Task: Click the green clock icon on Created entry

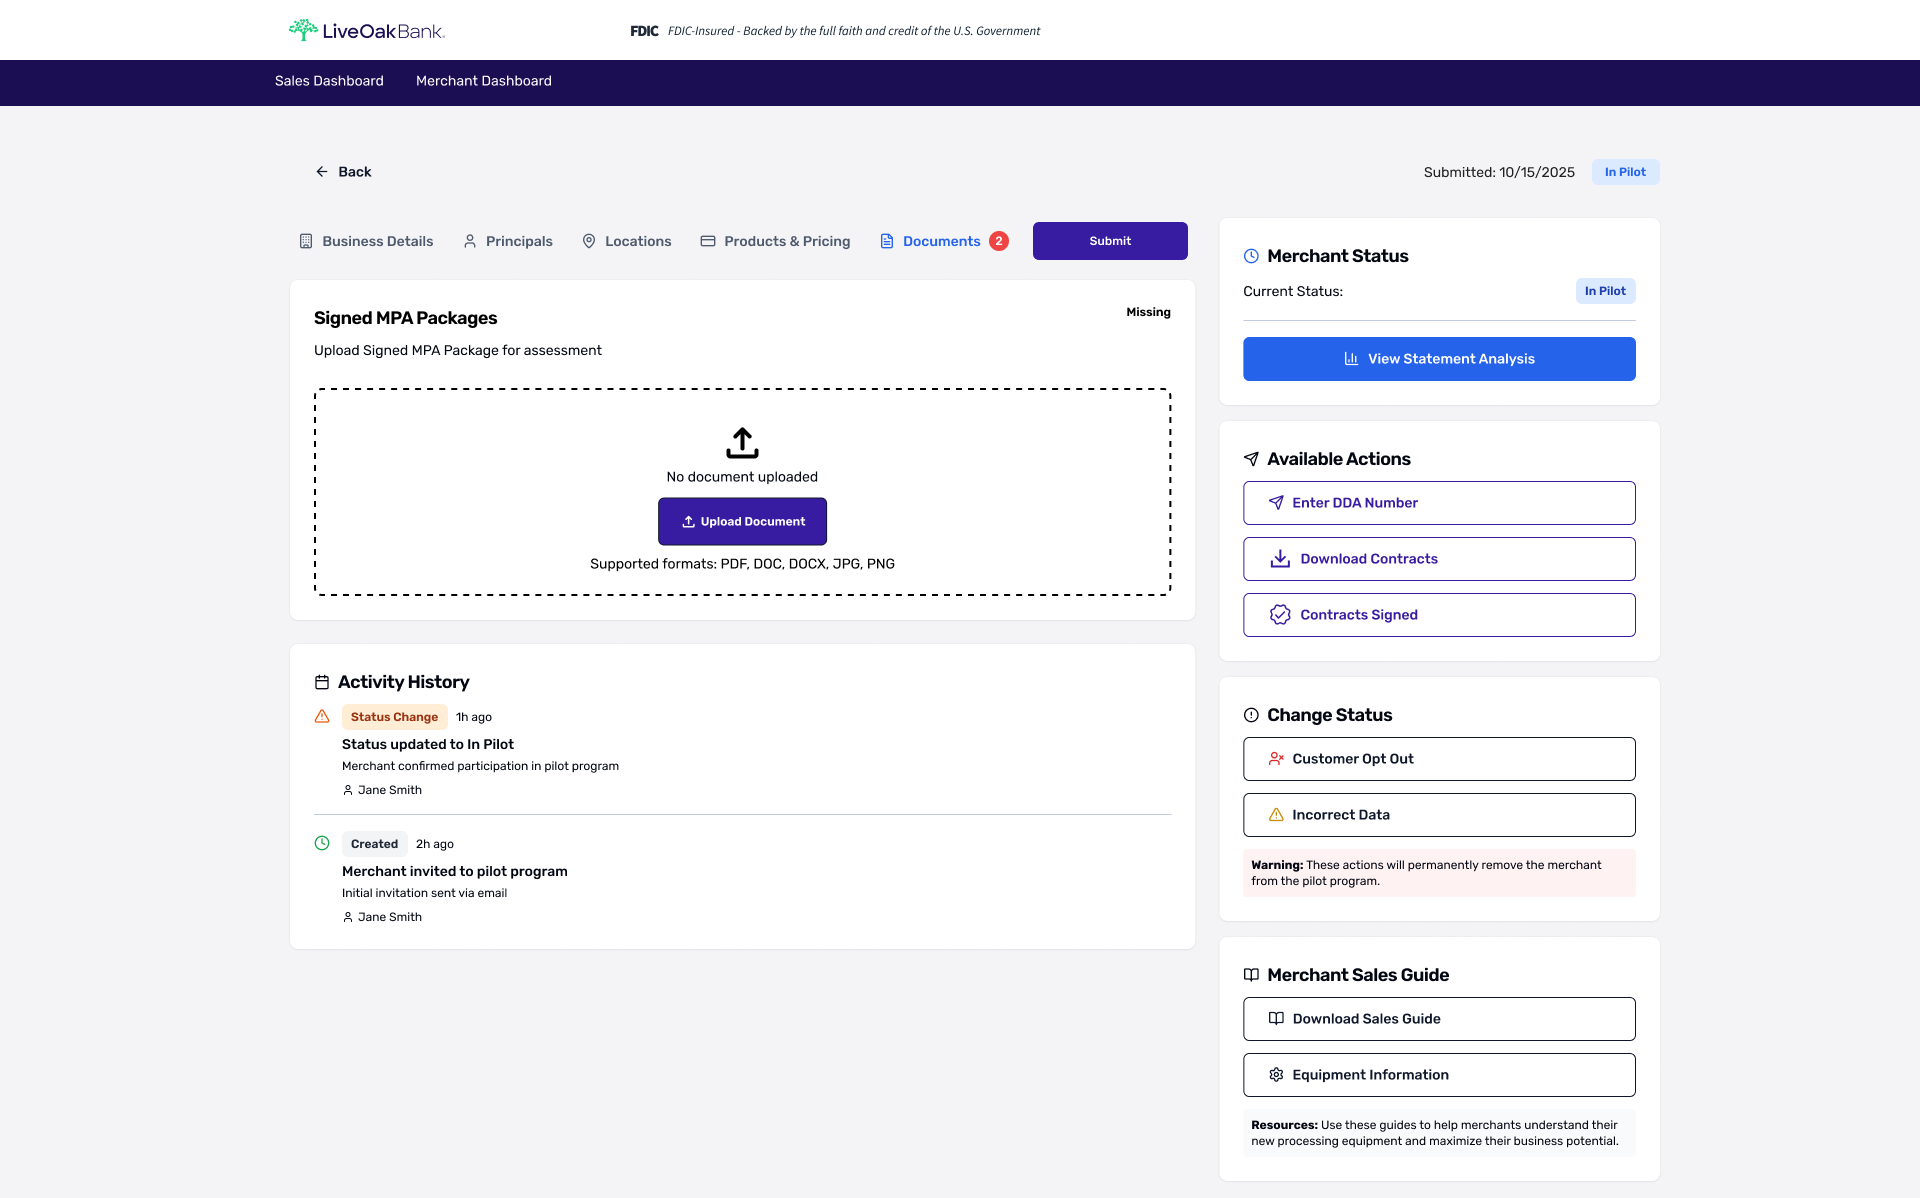Action: tap(322, 843)
